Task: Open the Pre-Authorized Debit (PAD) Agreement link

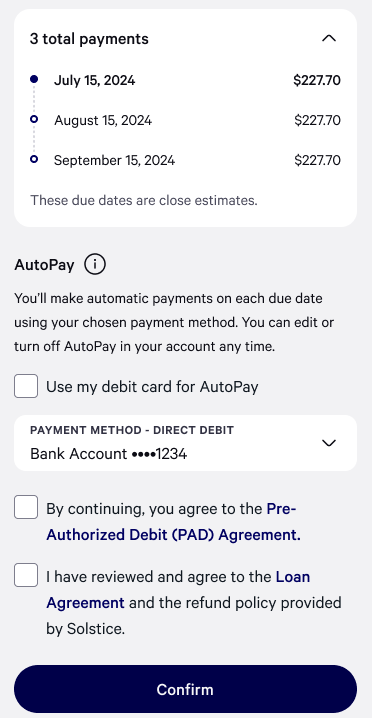Action: [x=174, y=522]
